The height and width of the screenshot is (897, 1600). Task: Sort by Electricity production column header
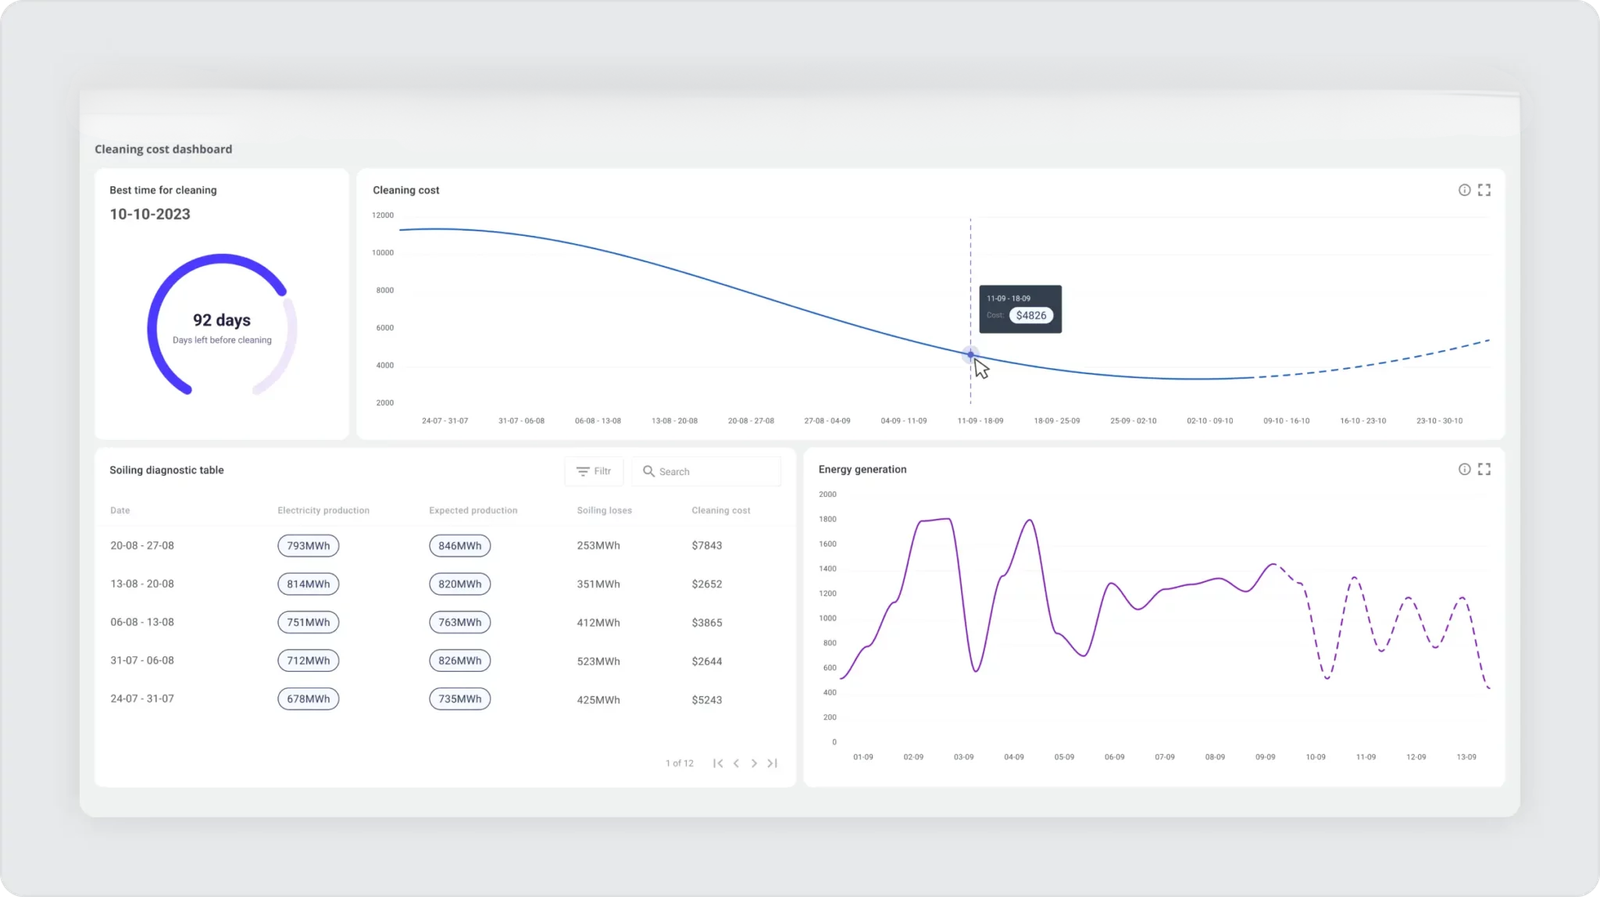(323, 510)
